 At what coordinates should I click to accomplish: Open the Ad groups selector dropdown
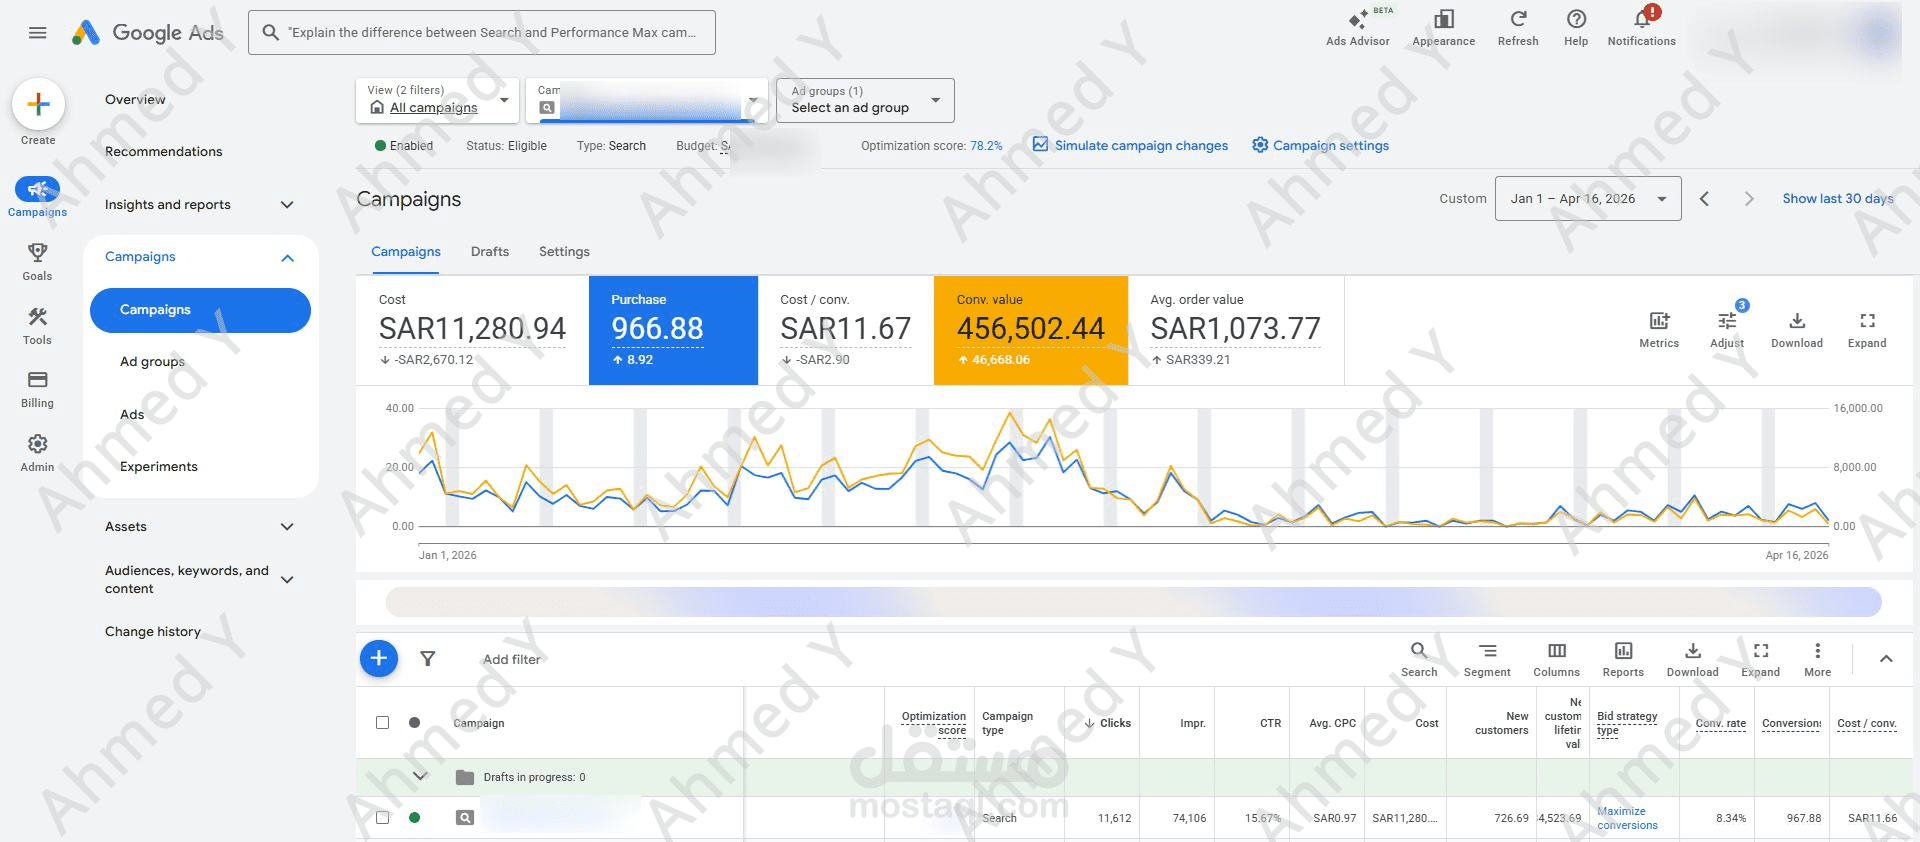865,100
